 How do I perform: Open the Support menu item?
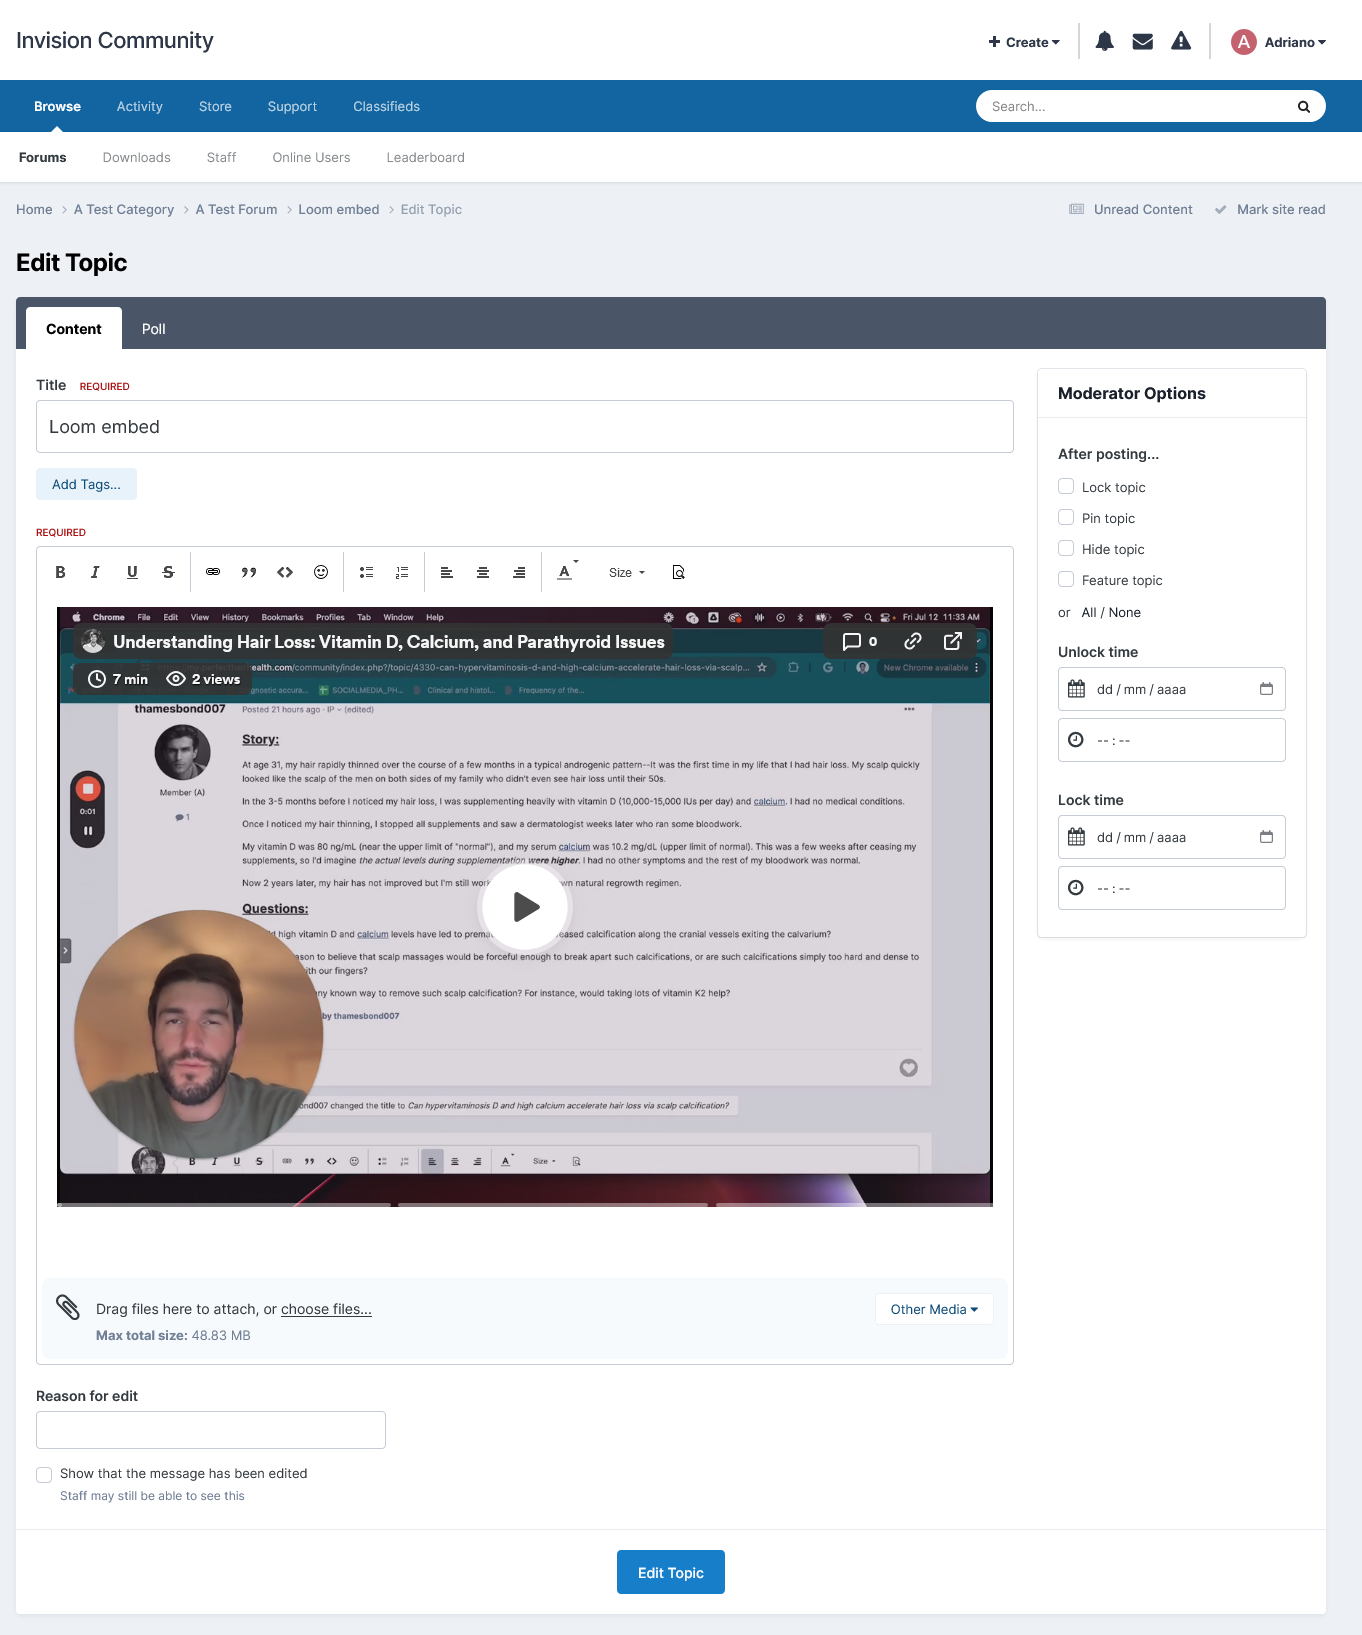pyautogui.click(x=292, y=106)
